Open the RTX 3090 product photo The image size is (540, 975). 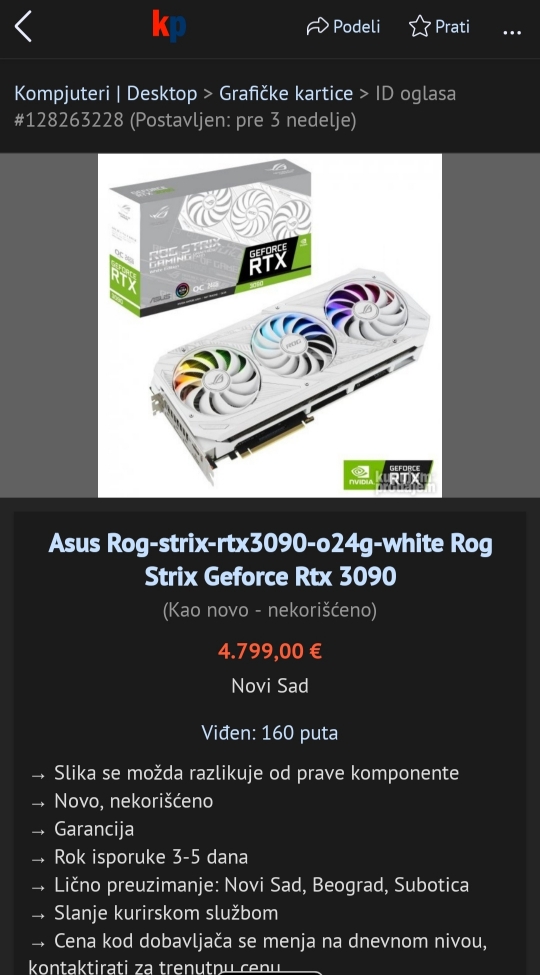tap(270, 325)
